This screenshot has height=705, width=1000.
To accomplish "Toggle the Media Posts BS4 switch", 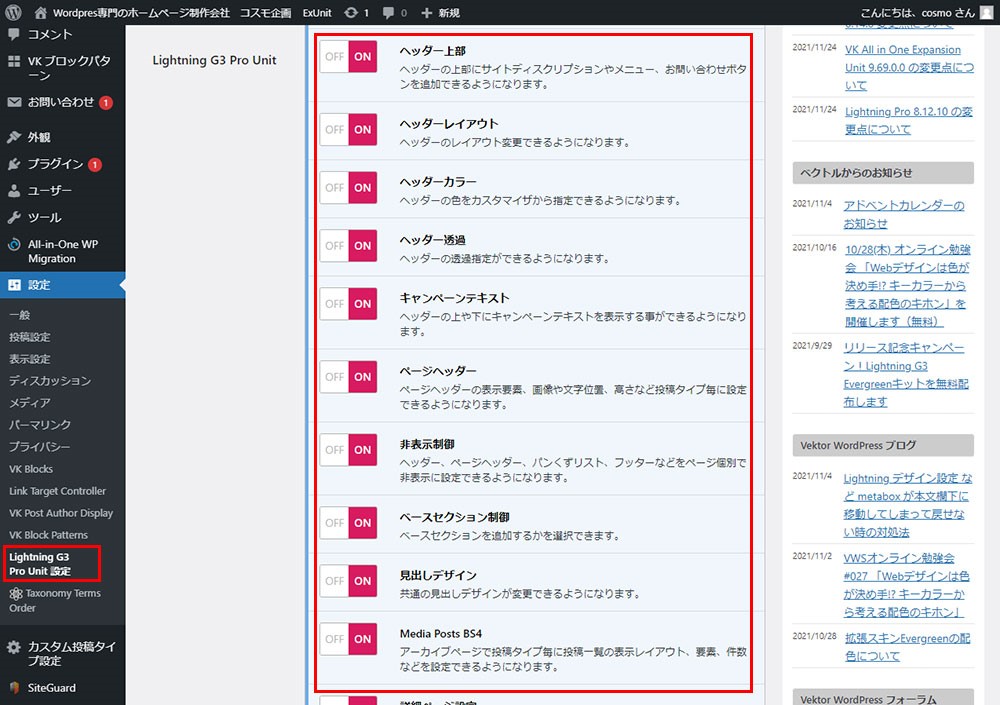I will coord(348,639).
